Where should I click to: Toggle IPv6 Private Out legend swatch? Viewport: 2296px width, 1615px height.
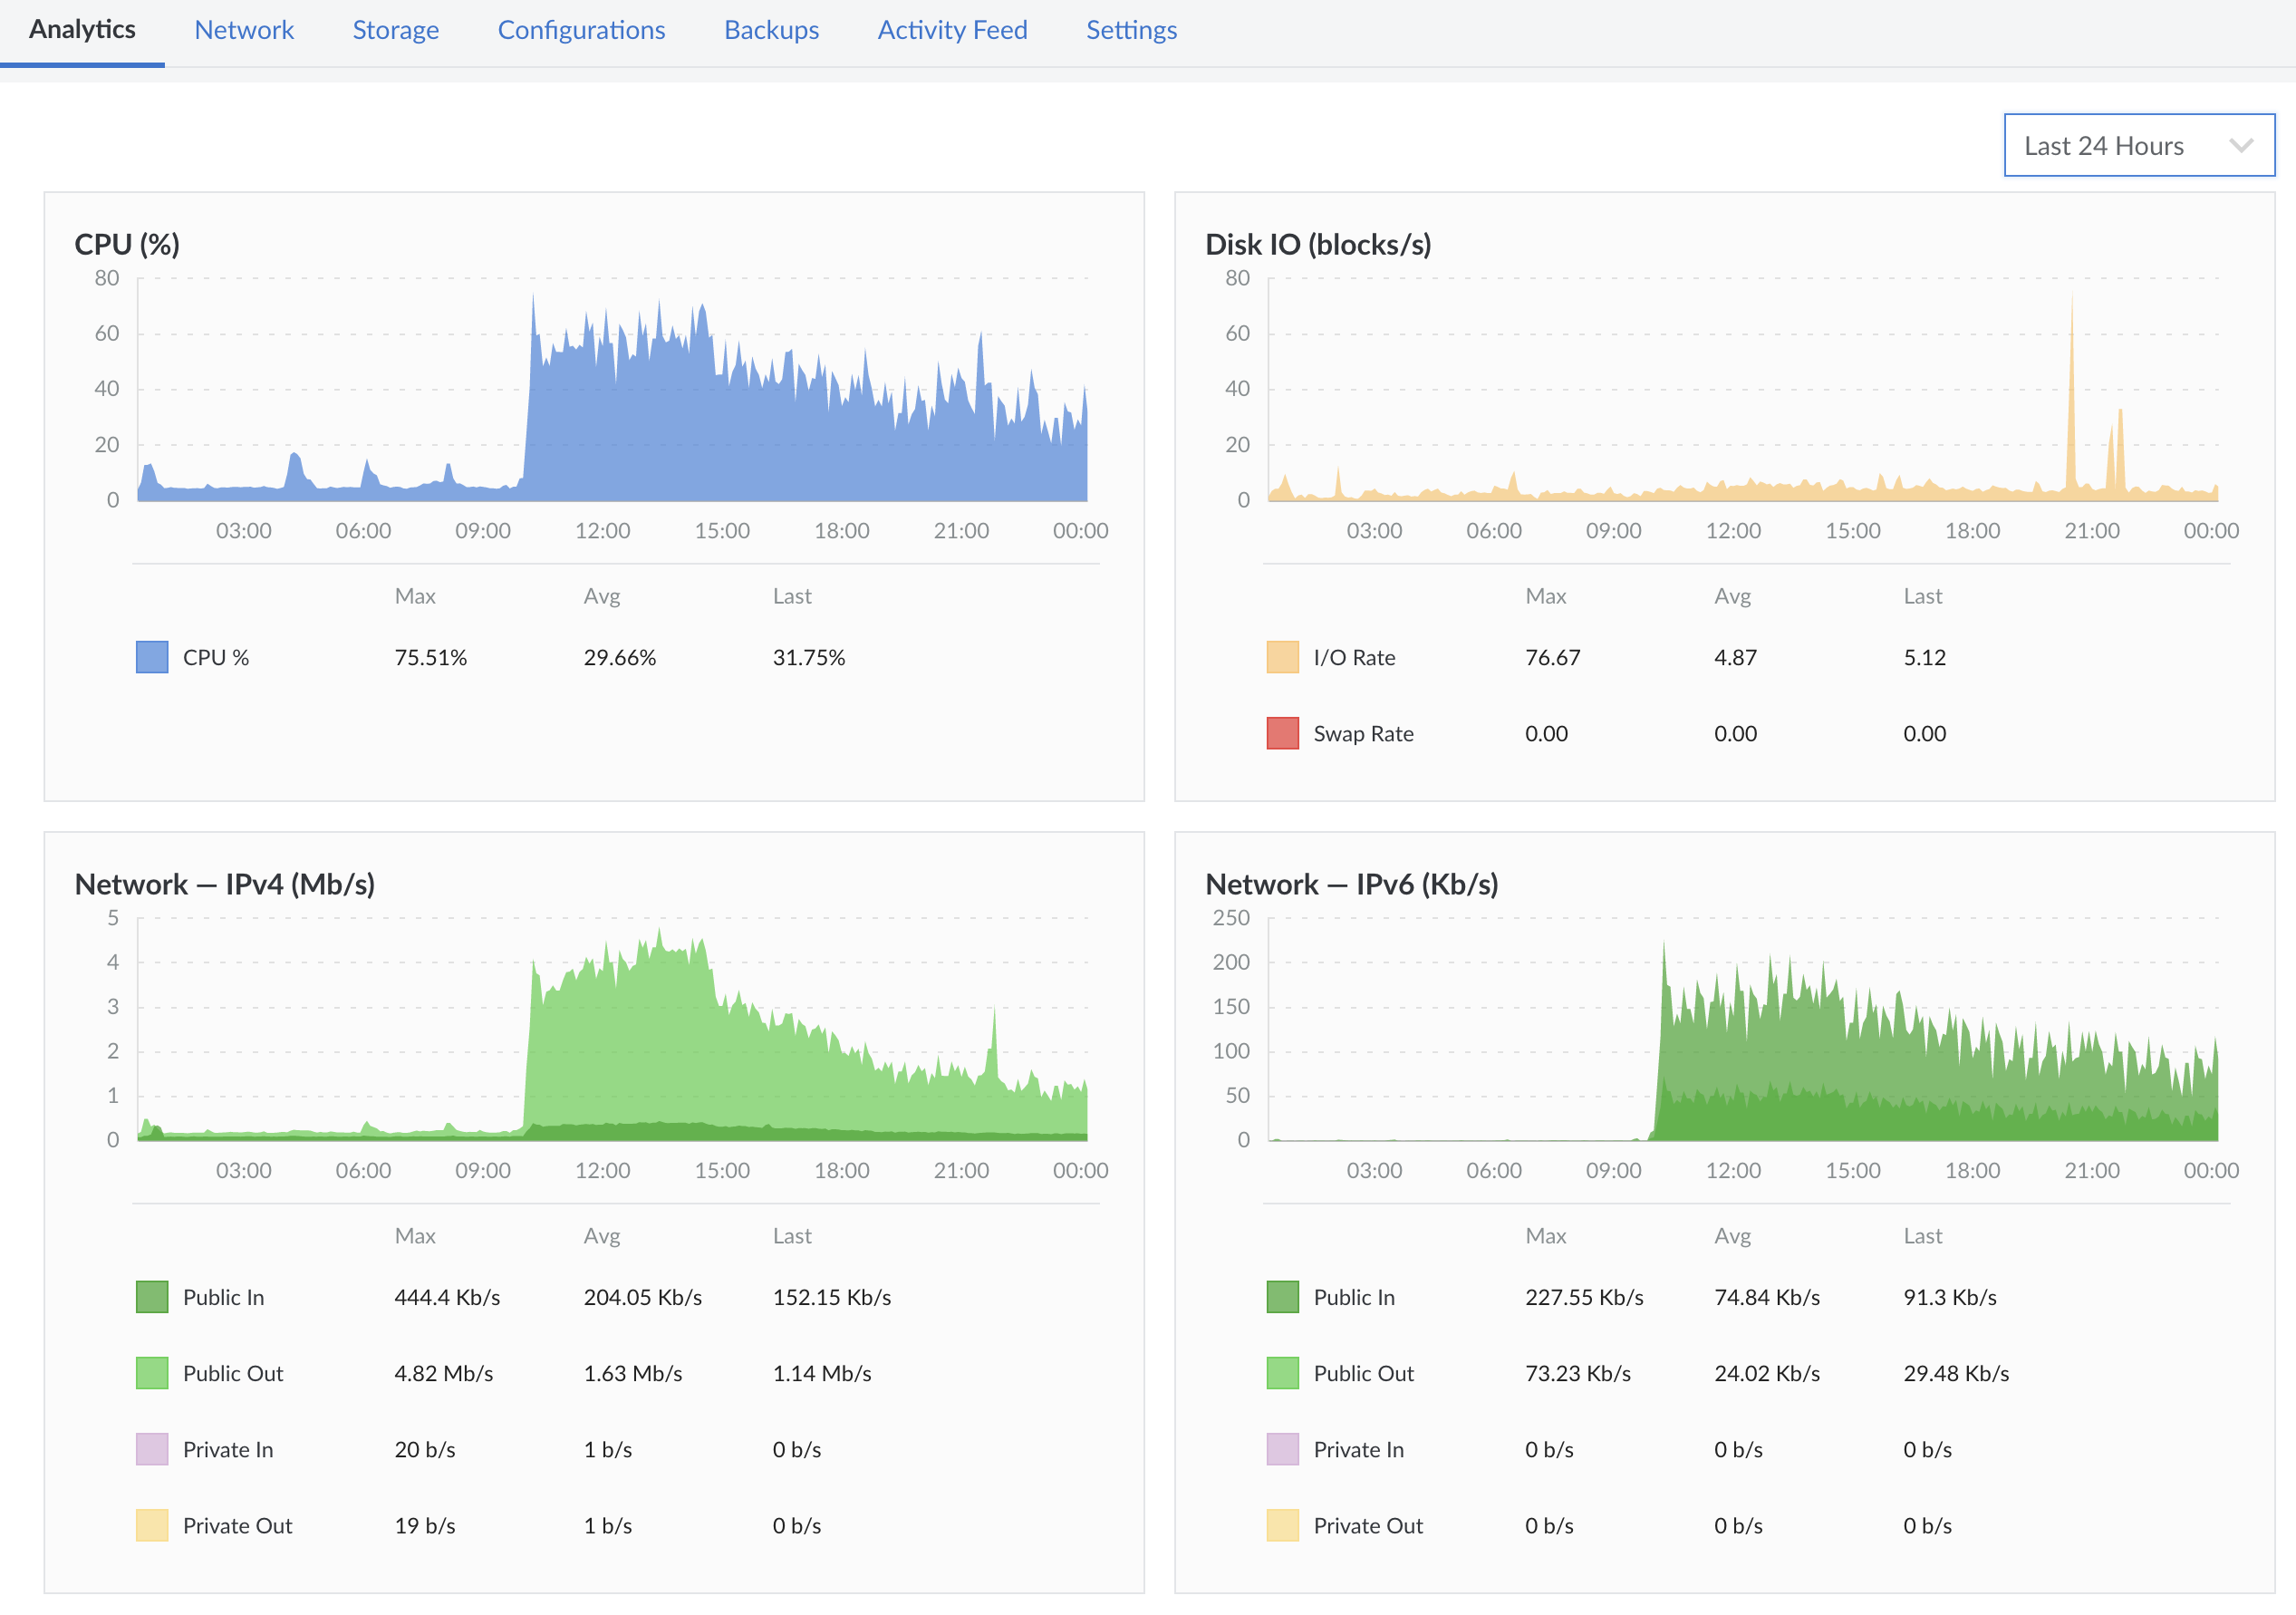(1282, 1525)
